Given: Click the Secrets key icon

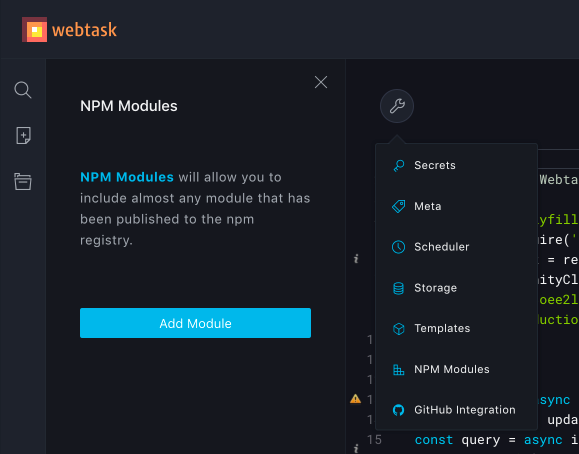Looking at the screenshot, I should point(398,165).
